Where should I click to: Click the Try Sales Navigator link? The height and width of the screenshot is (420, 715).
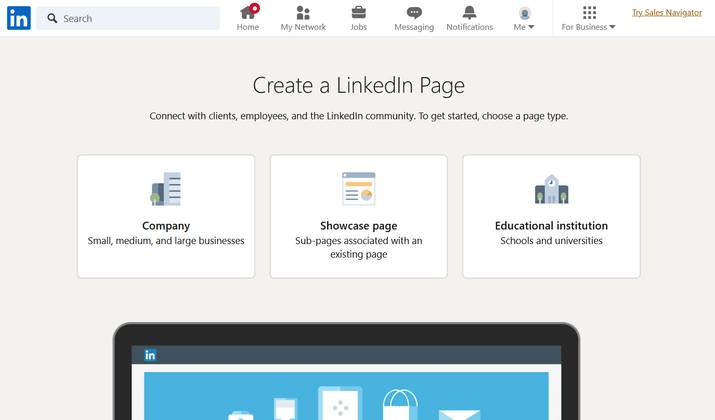click(x=667, y=13)
